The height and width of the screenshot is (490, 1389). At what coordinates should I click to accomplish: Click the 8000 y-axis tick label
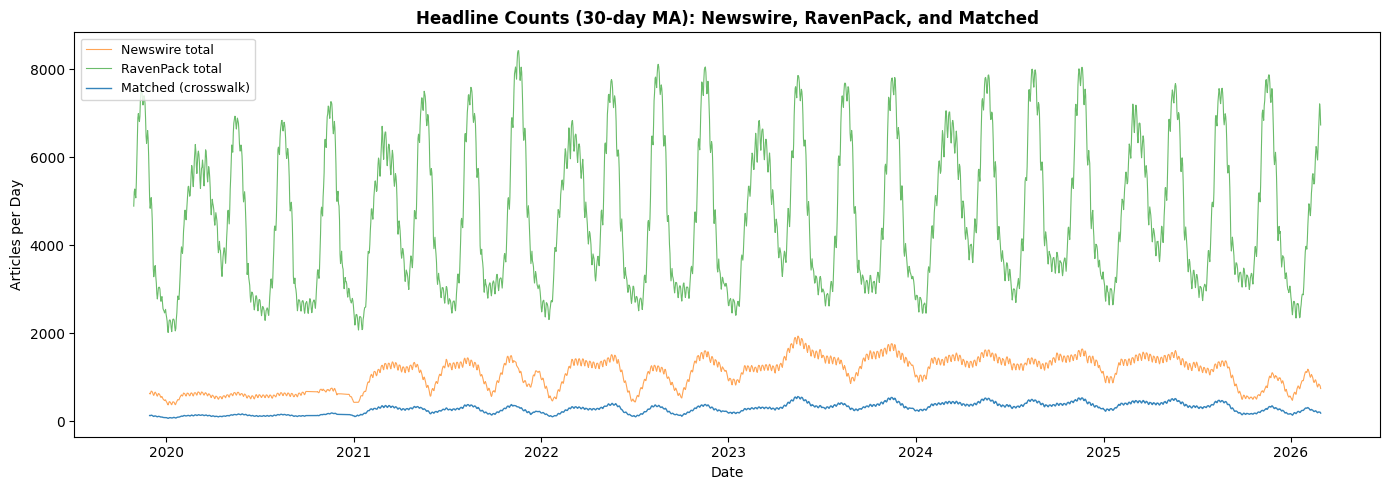(x=50, y=69)
